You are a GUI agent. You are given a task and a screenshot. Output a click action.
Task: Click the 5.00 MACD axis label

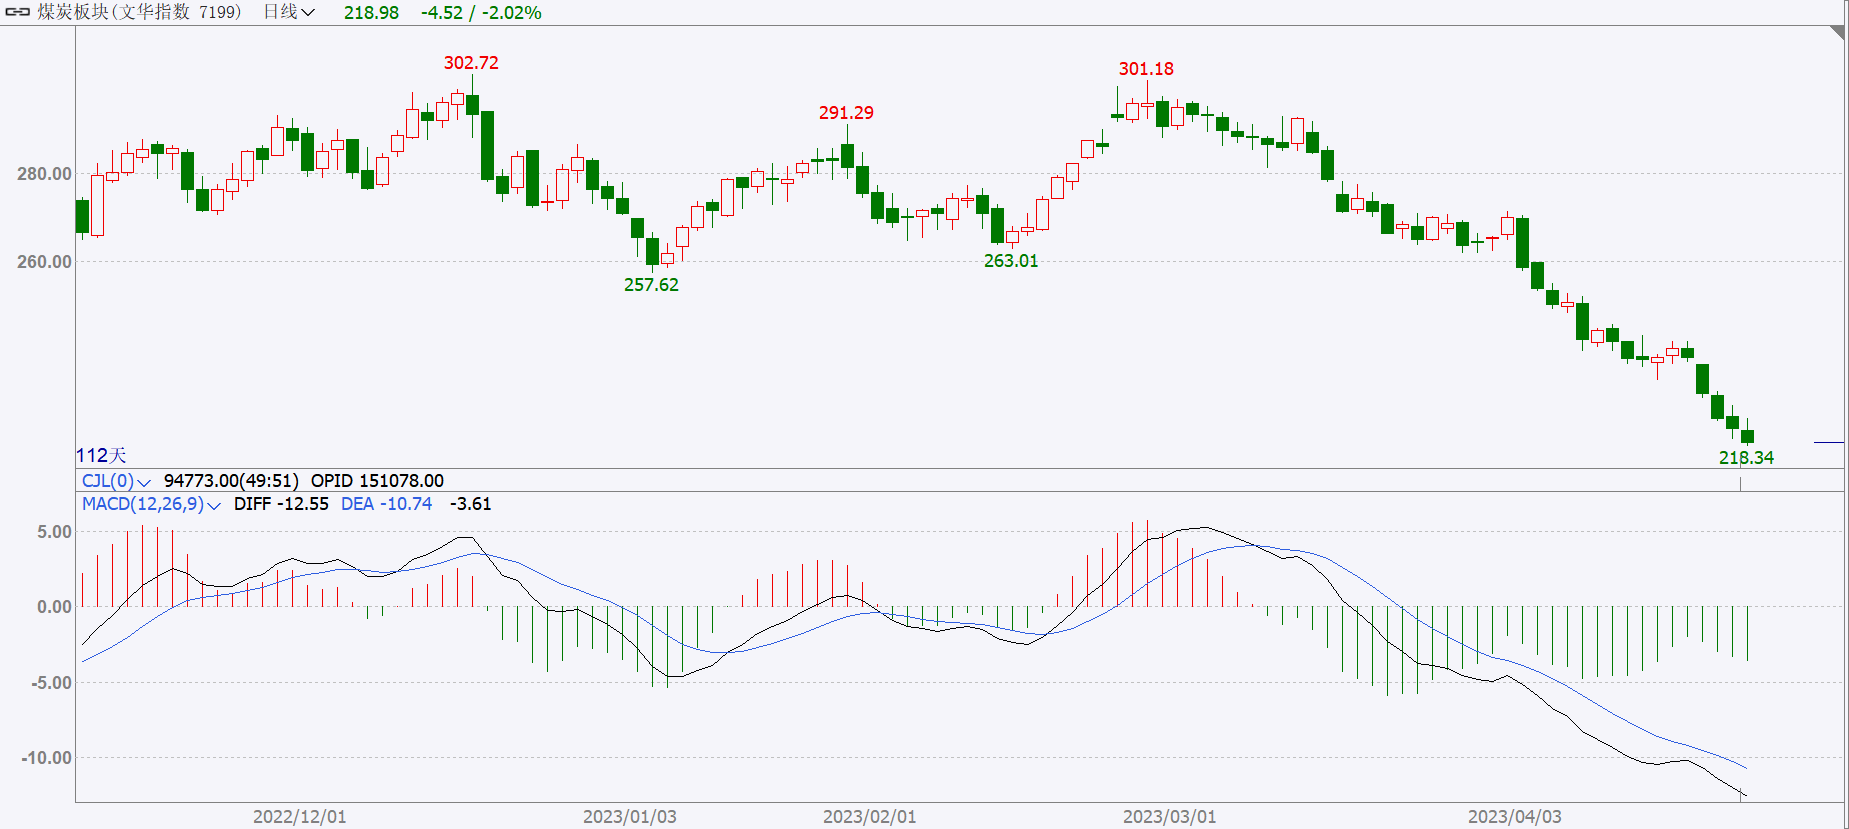54,532
